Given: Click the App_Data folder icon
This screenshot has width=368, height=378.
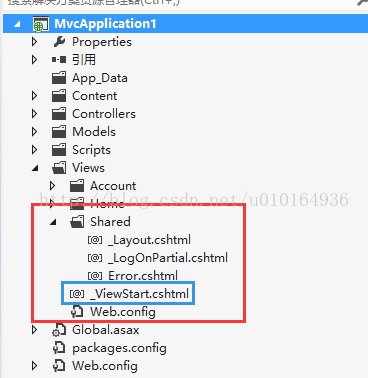Looking at the screenshot, I should click(x=59, y=78).
